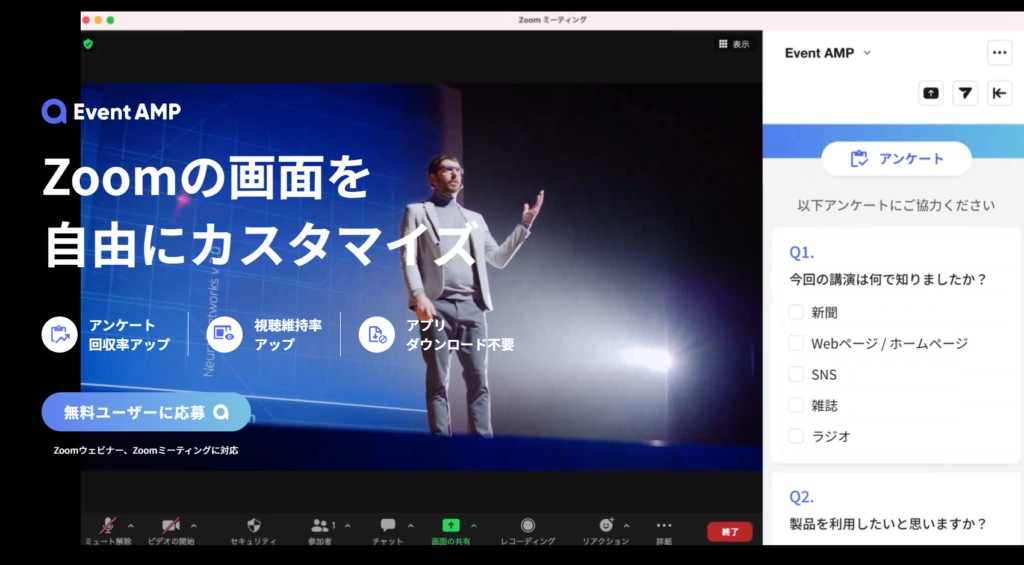Click the no app download icon
Screen dimensions: 1024x565
click(x=376, y=334)
